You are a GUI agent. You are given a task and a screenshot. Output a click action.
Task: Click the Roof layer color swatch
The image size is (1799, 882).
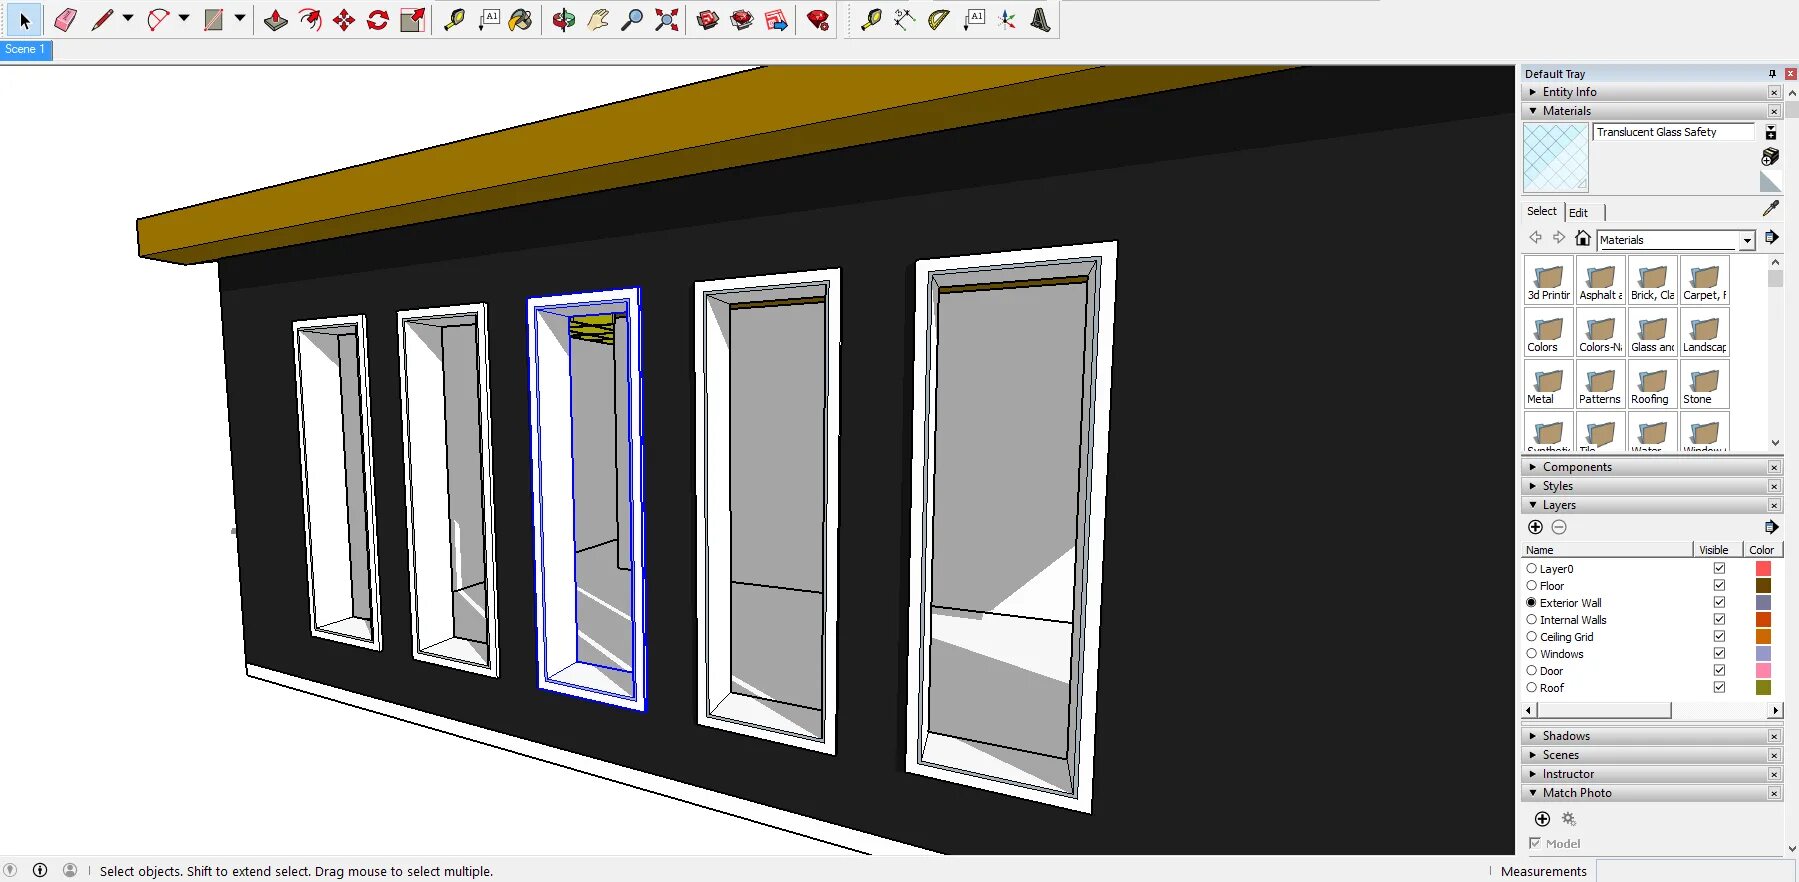(1763, 688)
